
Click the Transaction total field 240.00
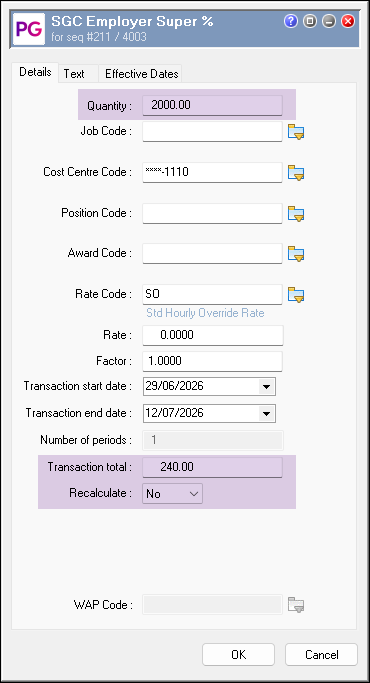click(213, 467)
